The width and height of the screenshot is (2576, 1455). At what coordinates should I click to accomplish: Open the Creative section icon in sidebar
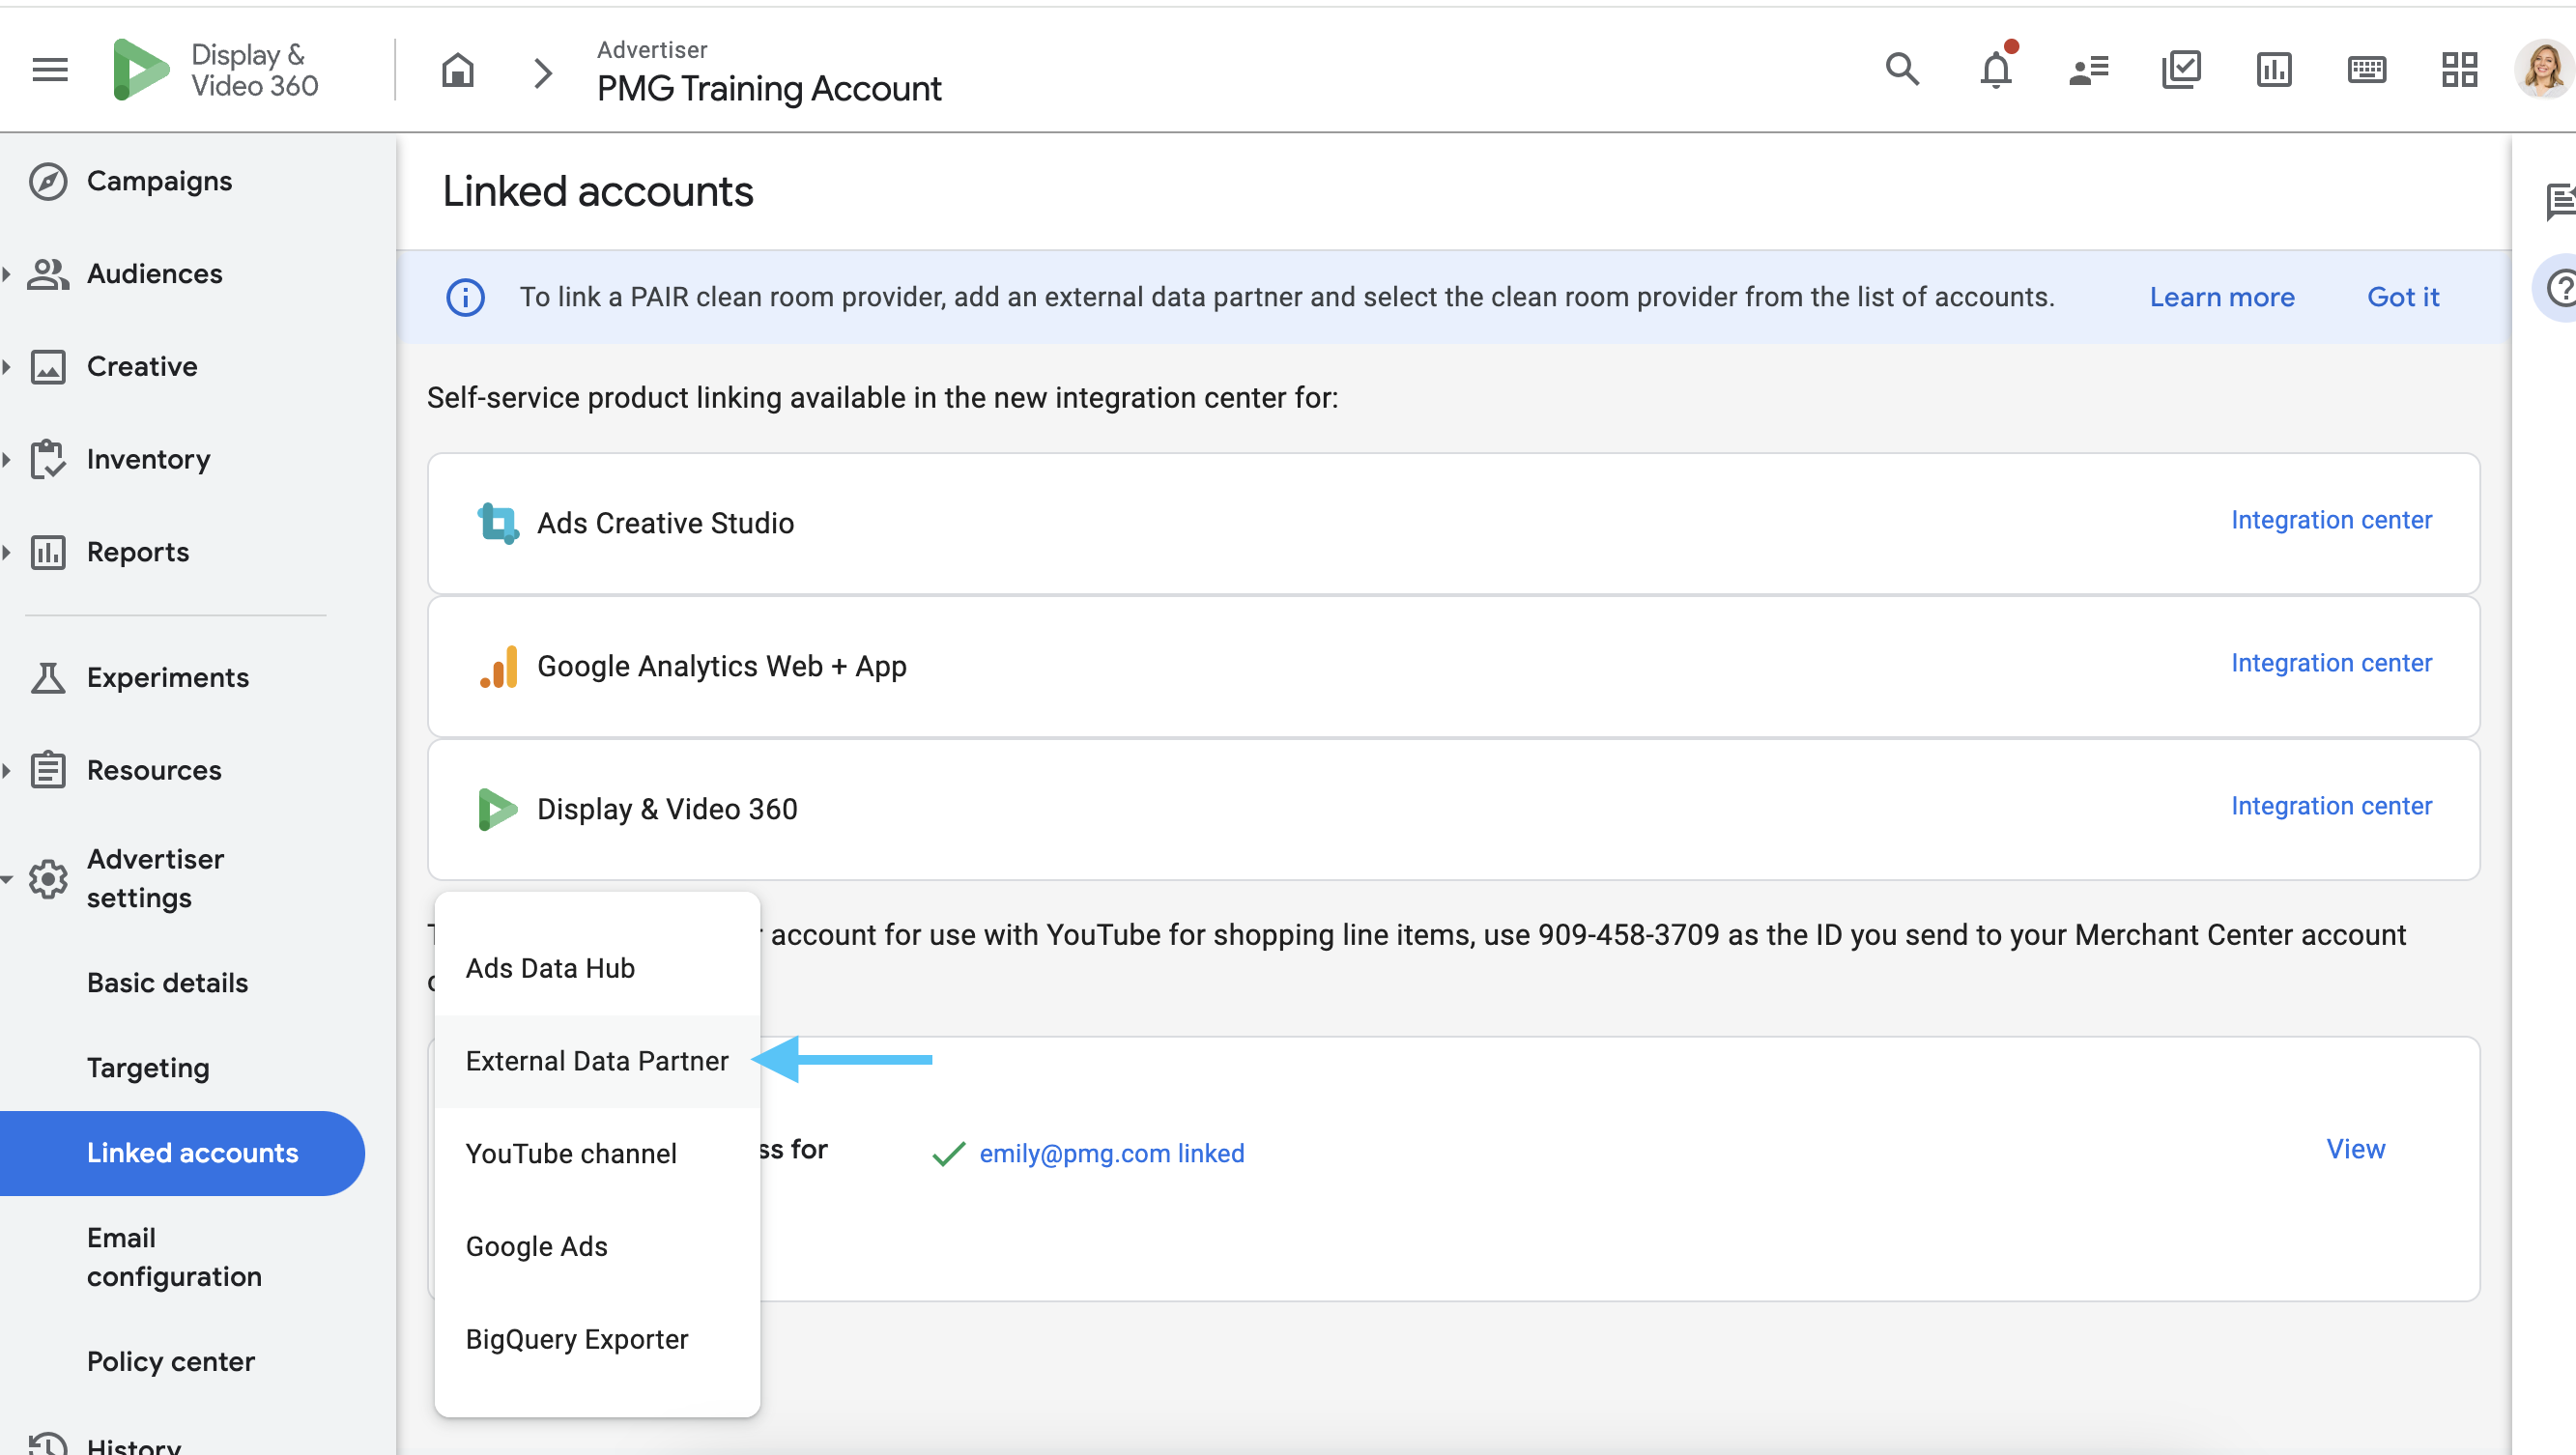[49, 366]
